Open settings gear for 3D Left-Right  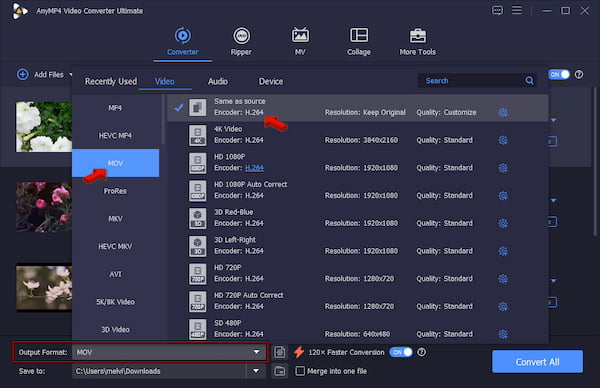coord(503,251)
